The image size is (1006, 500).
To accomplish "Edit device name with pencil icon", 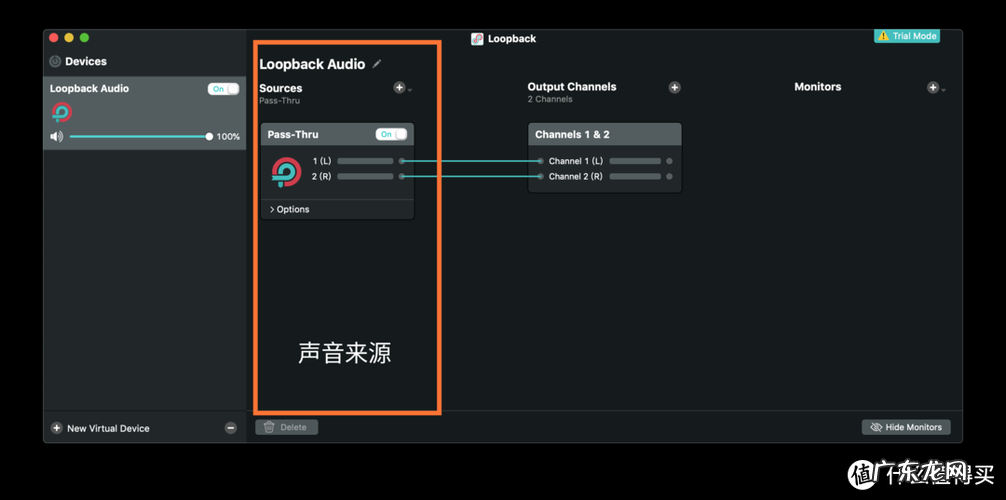I will pyautogui.click(x=377, y=64).
